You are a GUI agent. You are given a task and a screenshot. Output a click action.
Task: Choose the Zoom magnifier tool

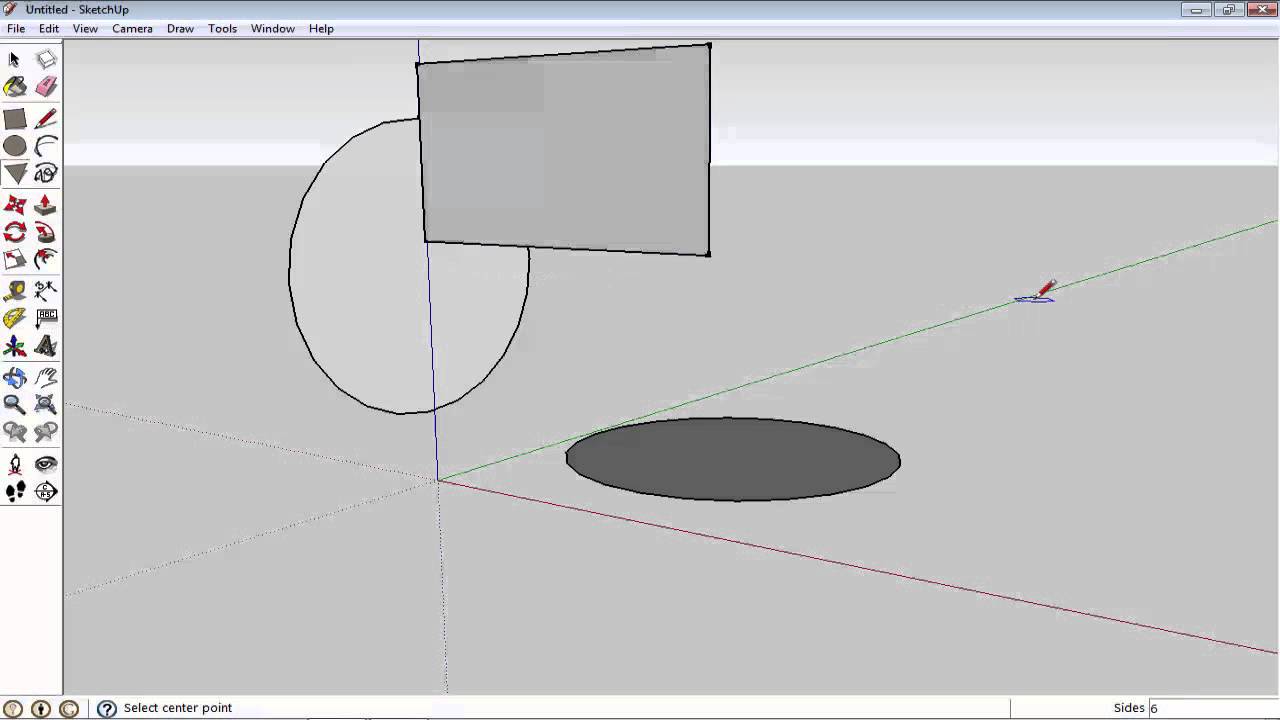tap(15, 405)
